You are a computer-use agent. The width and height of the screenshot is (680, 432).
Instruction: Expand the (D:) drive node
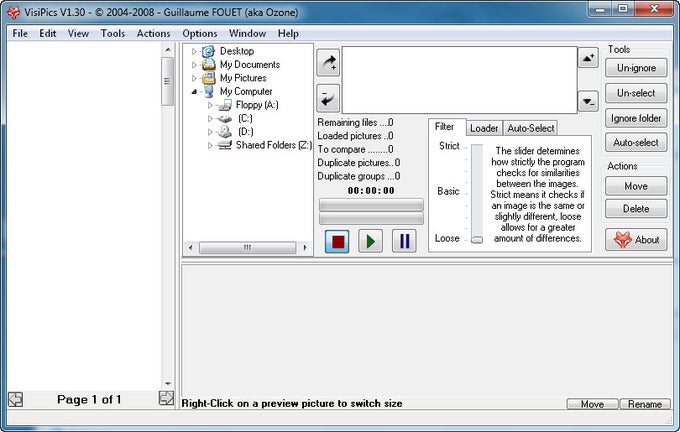coord(210,132)
